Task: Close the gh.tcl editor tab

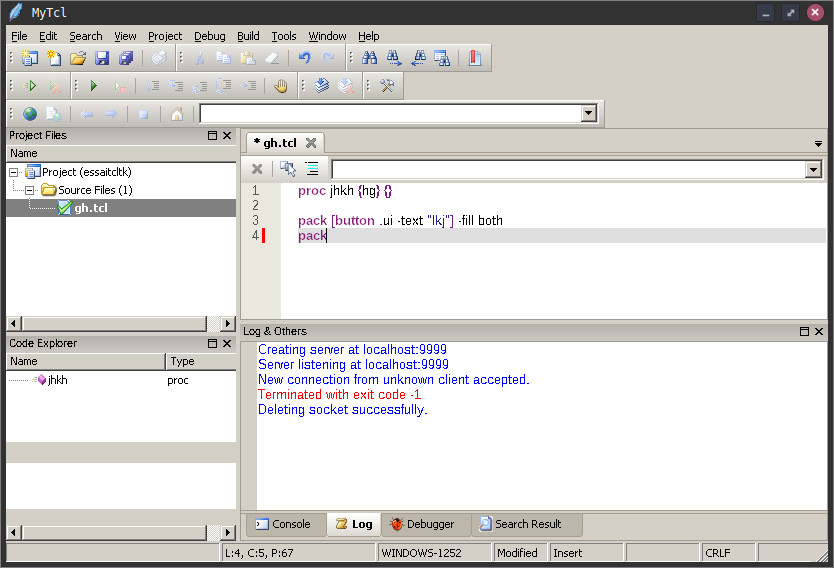Action: coord(311,143)
